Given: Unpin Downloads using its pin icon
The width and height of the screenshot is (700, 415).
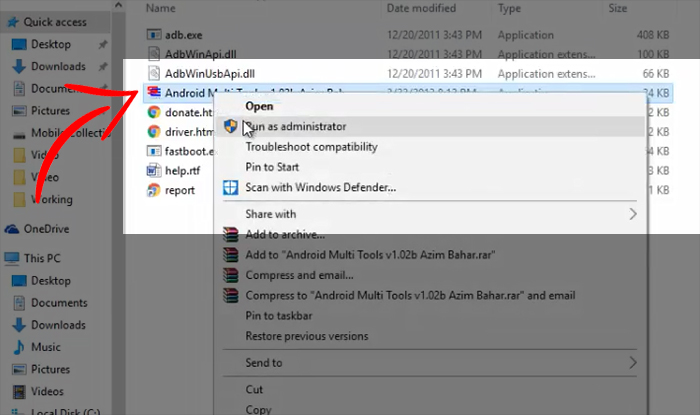Looking at the screenshot, I should click(x=103, y=66).
